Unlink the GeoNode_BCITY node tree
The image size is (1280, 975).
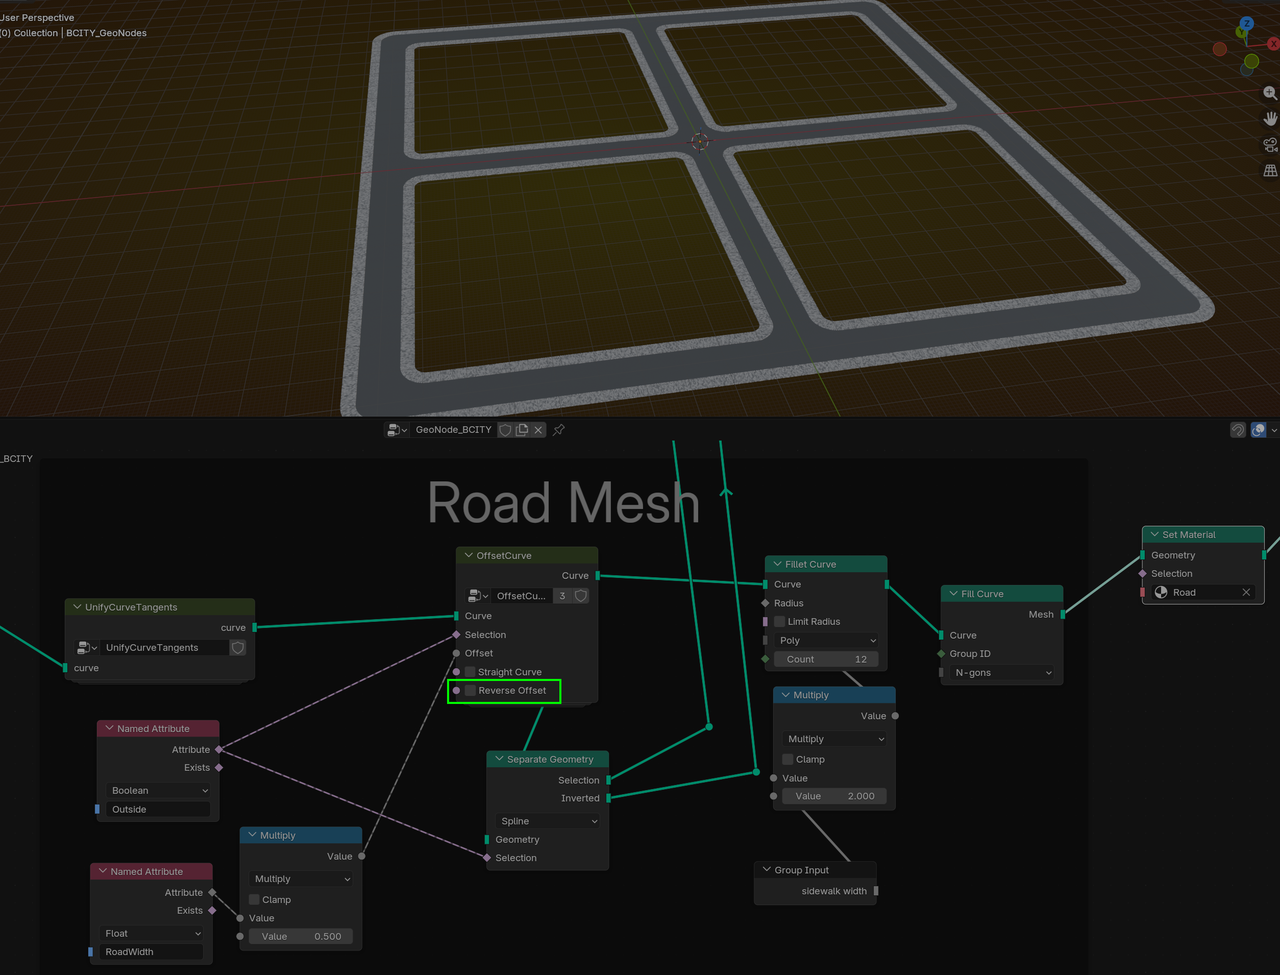tap(538, 430)
